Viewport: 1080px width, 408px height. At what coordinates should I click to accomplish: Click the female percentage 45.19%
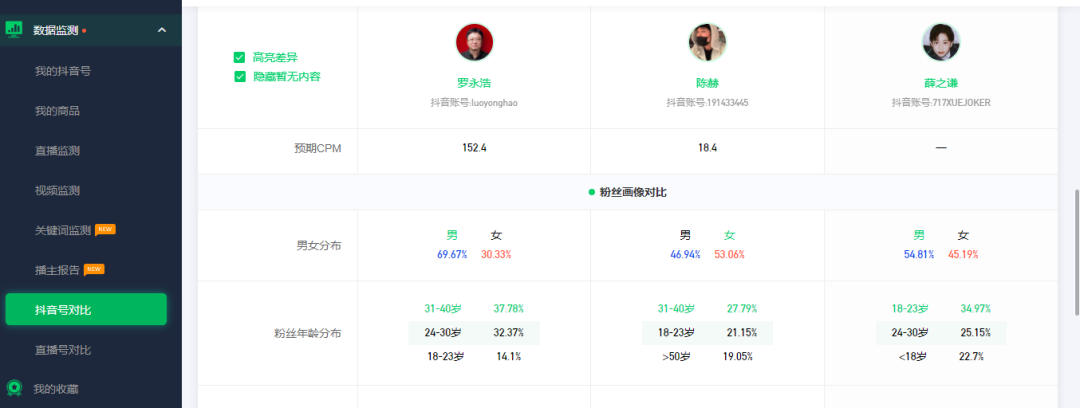point(963,254)
